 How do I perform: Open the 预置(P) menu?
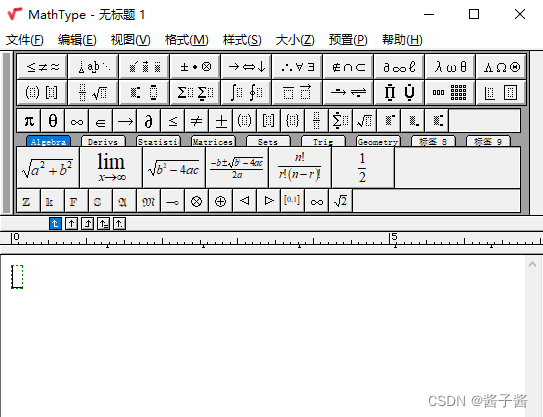tap(348, 40)
